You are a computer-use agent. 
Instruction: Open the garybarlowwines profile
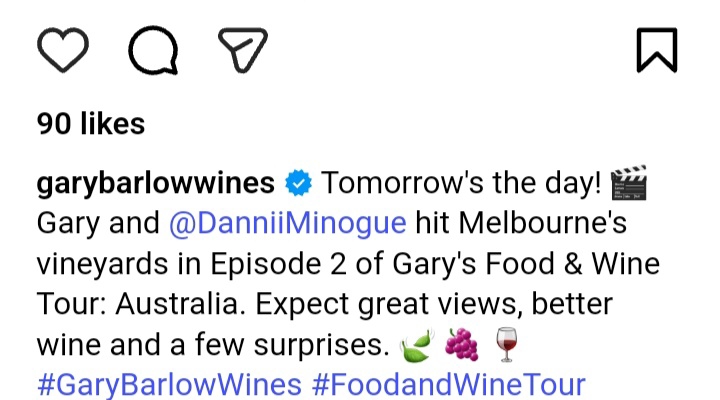156,183
